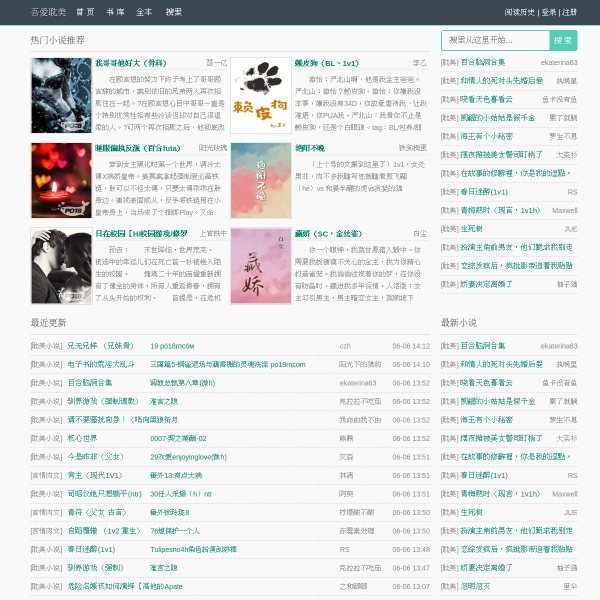Open the pink 藏娇 cover thumbnail

tap(261, 266)
